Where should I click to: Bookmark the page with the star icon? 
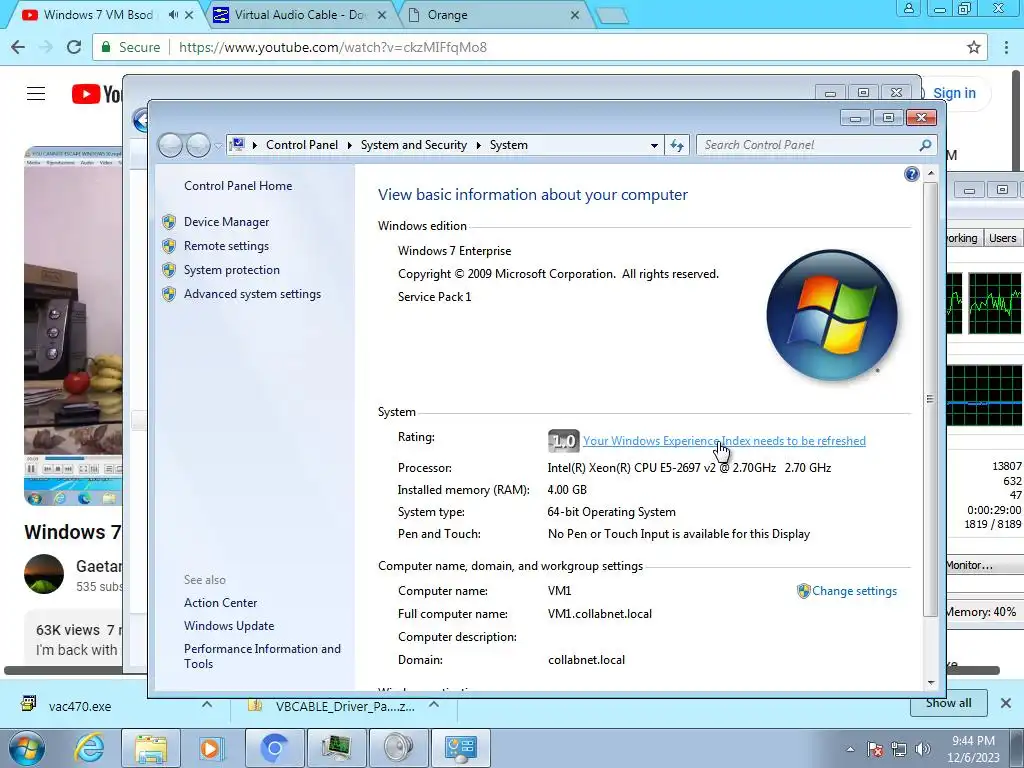coord(974,47)
